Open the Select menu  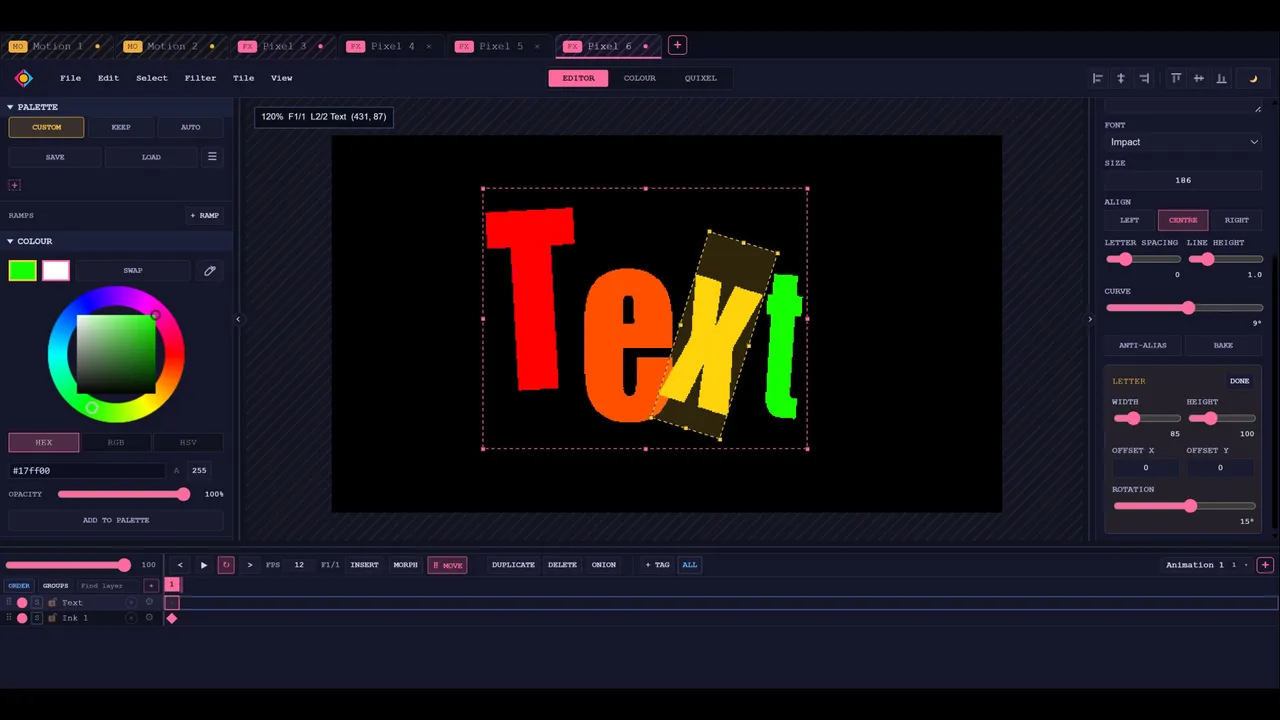(x=152, y=78)
